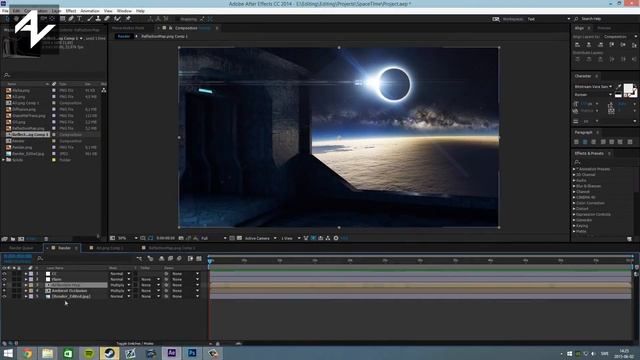
Task: Open Active Camera view dropdown
Action: [260, 238]
